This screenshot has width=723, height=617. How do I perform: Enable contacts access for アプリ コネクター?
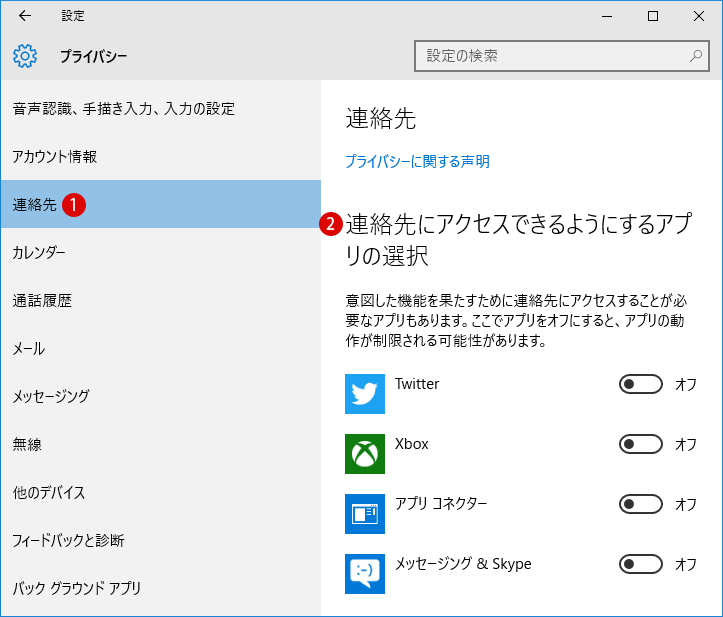[640, 504]
